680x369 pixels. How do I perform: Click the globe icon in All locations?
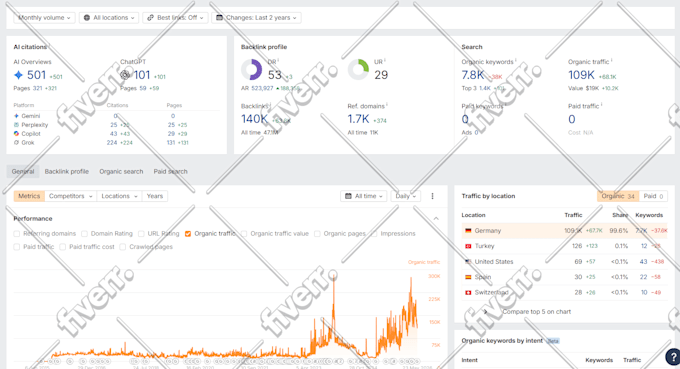point(87,18)
